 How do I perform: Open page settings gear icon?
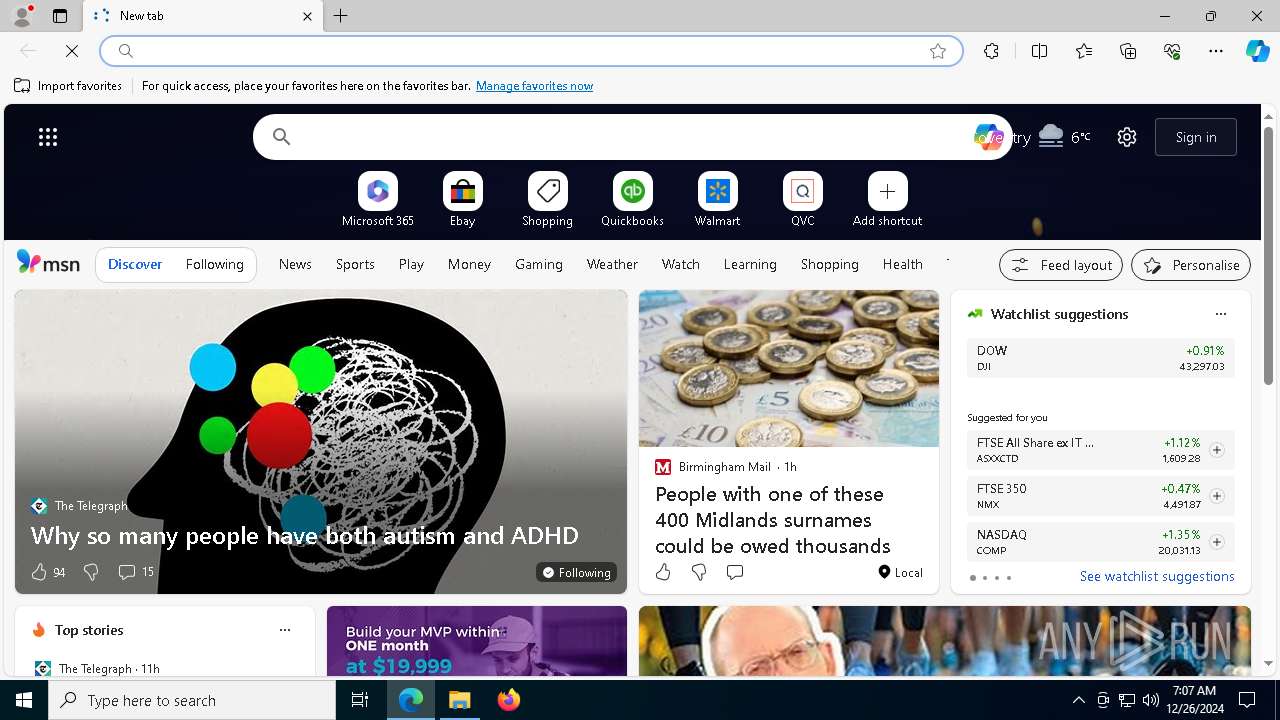[x=1127, y=137]
